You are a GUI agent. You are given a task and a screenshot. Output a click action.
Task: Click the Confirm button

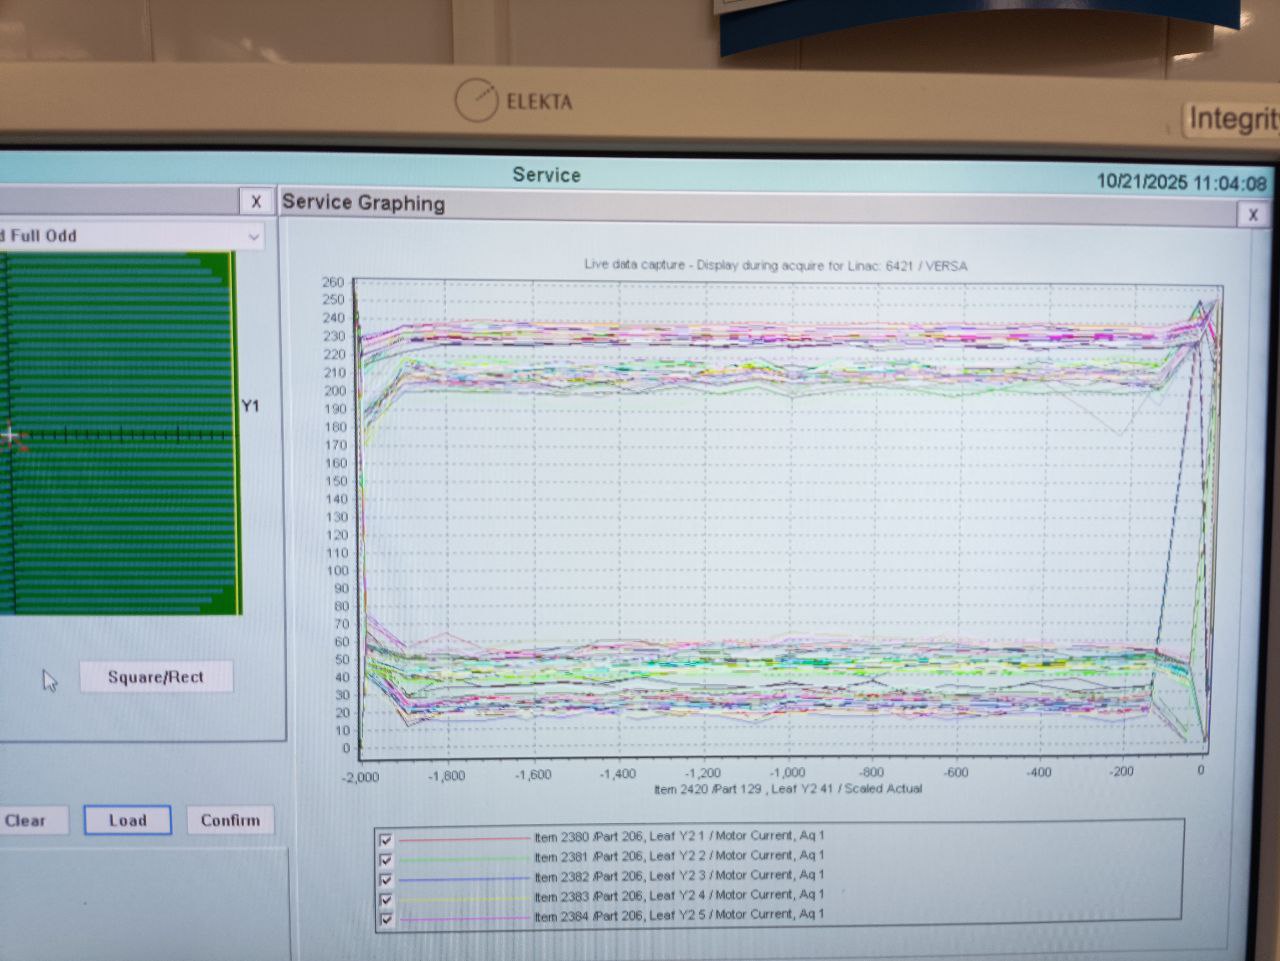230,820
